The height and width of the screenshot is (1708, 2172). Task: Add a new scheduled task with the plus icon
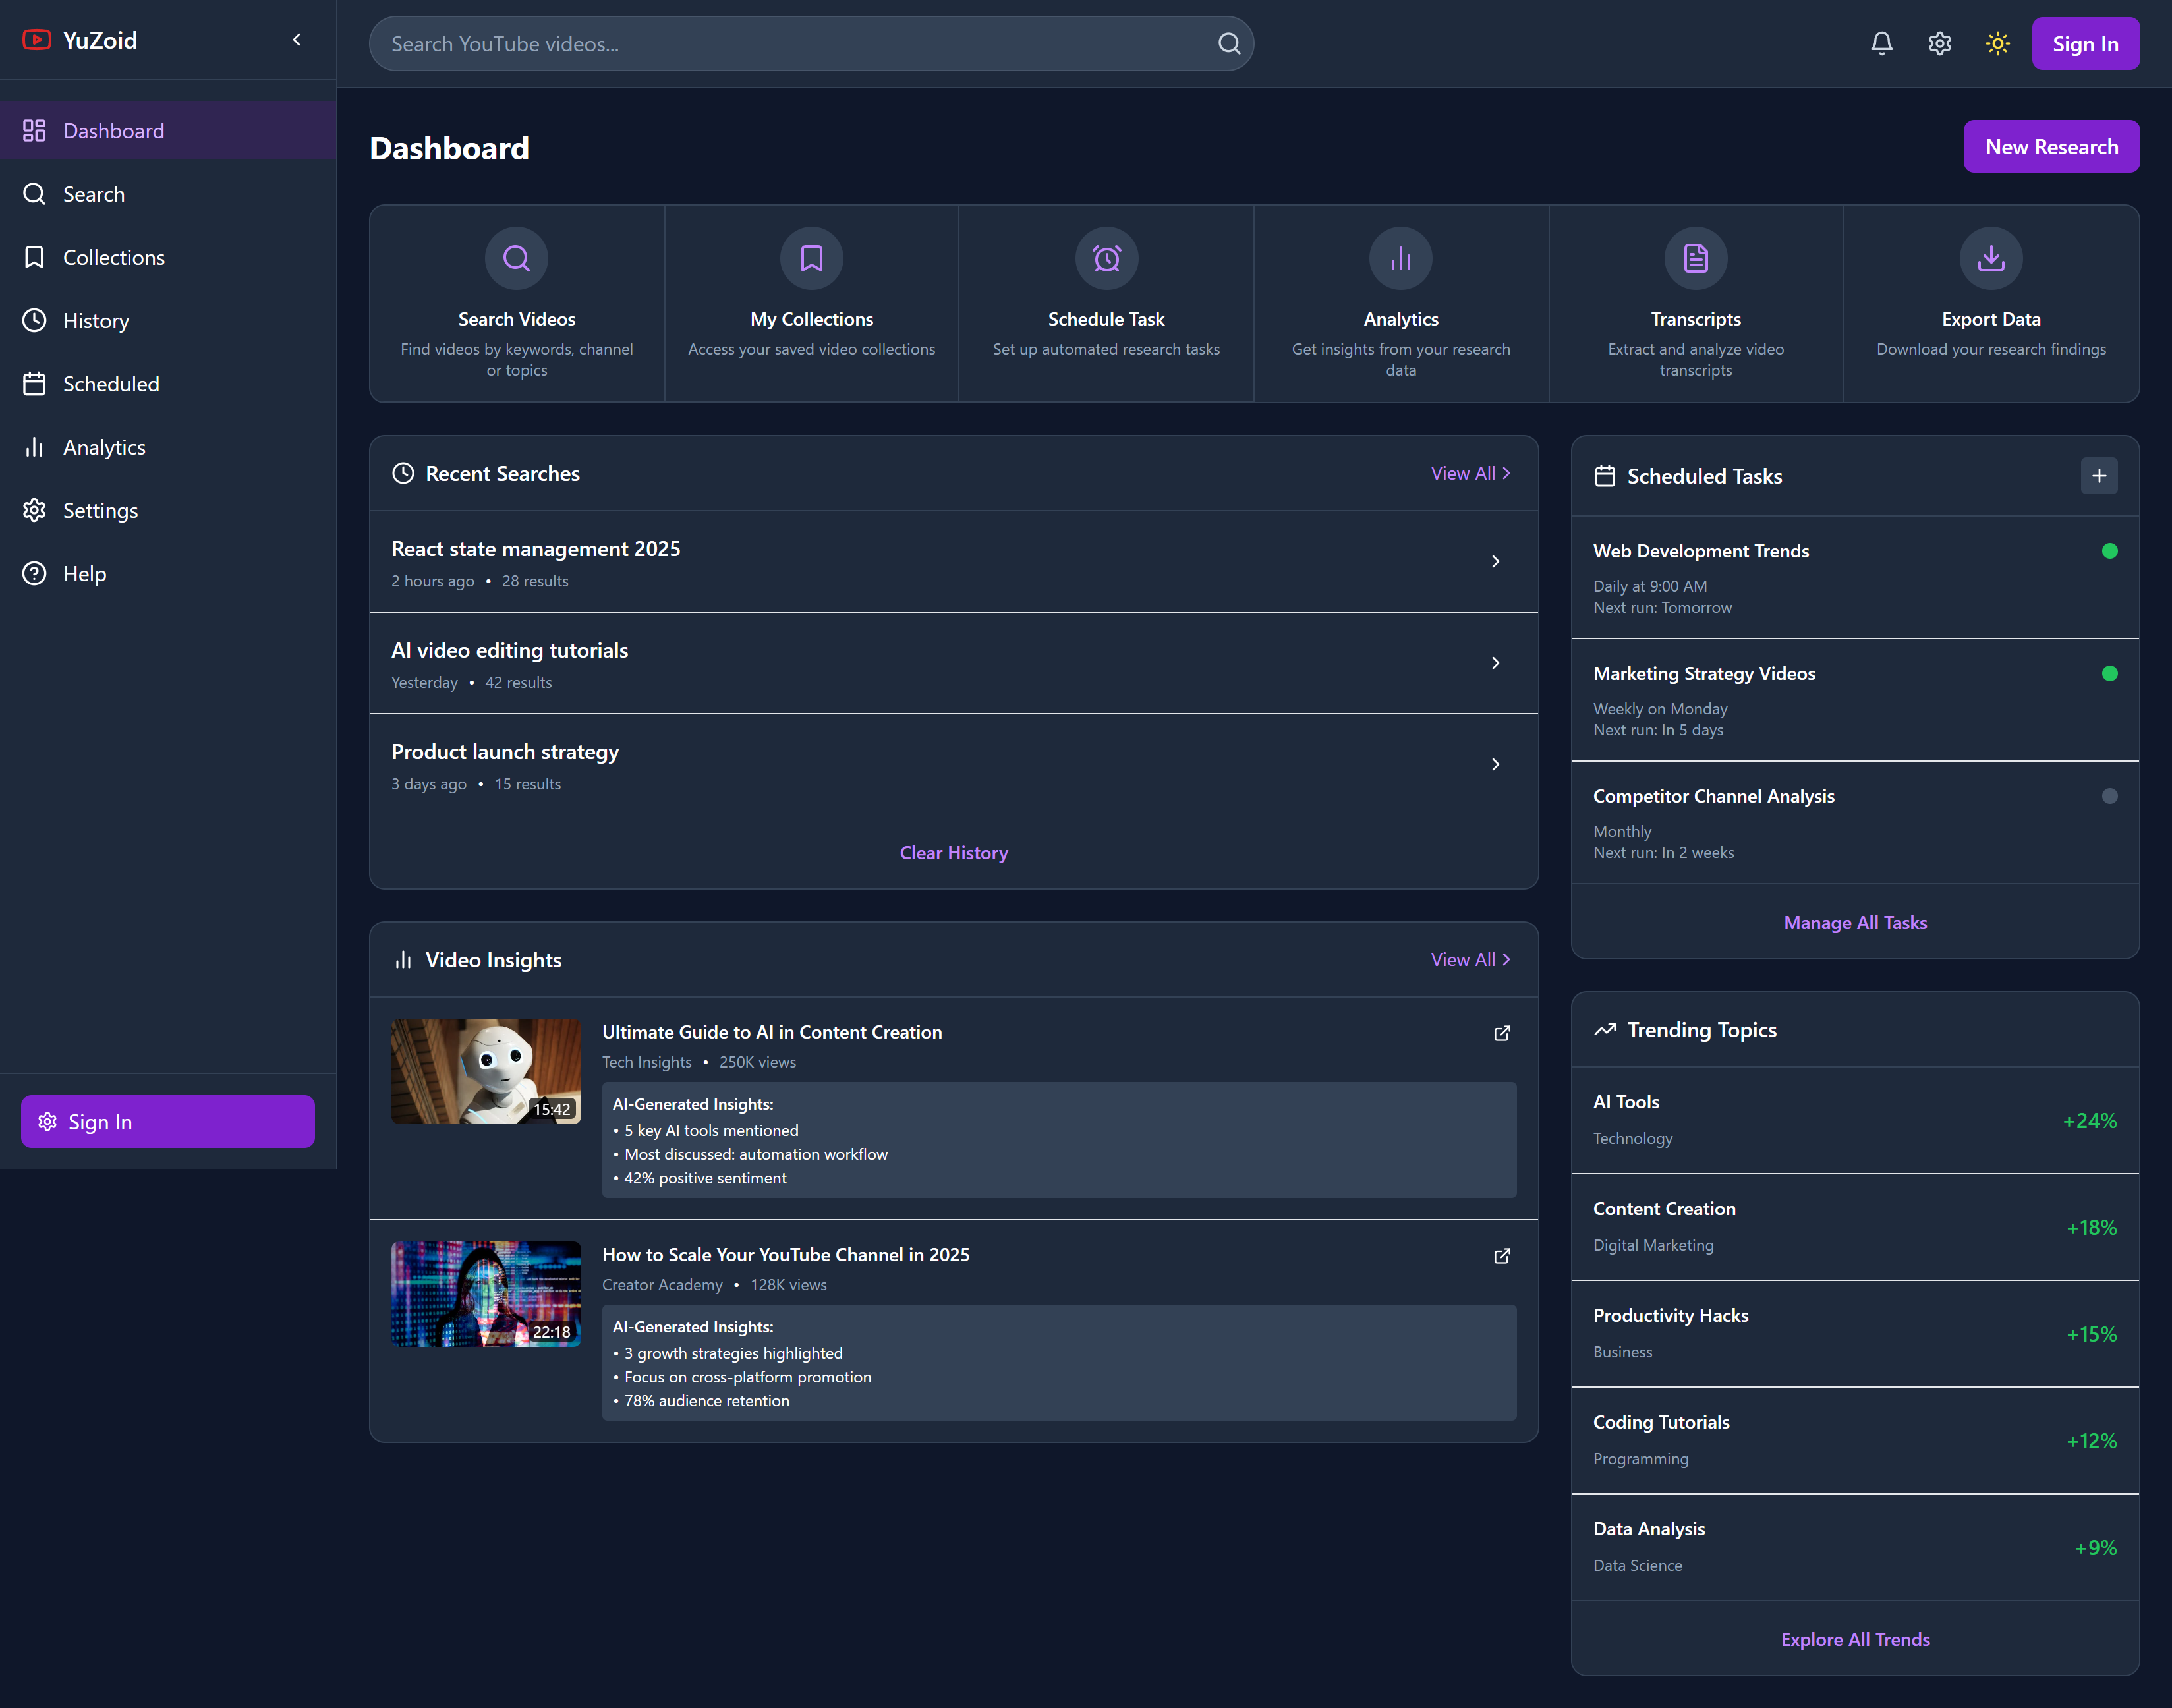coord(2099,476)
